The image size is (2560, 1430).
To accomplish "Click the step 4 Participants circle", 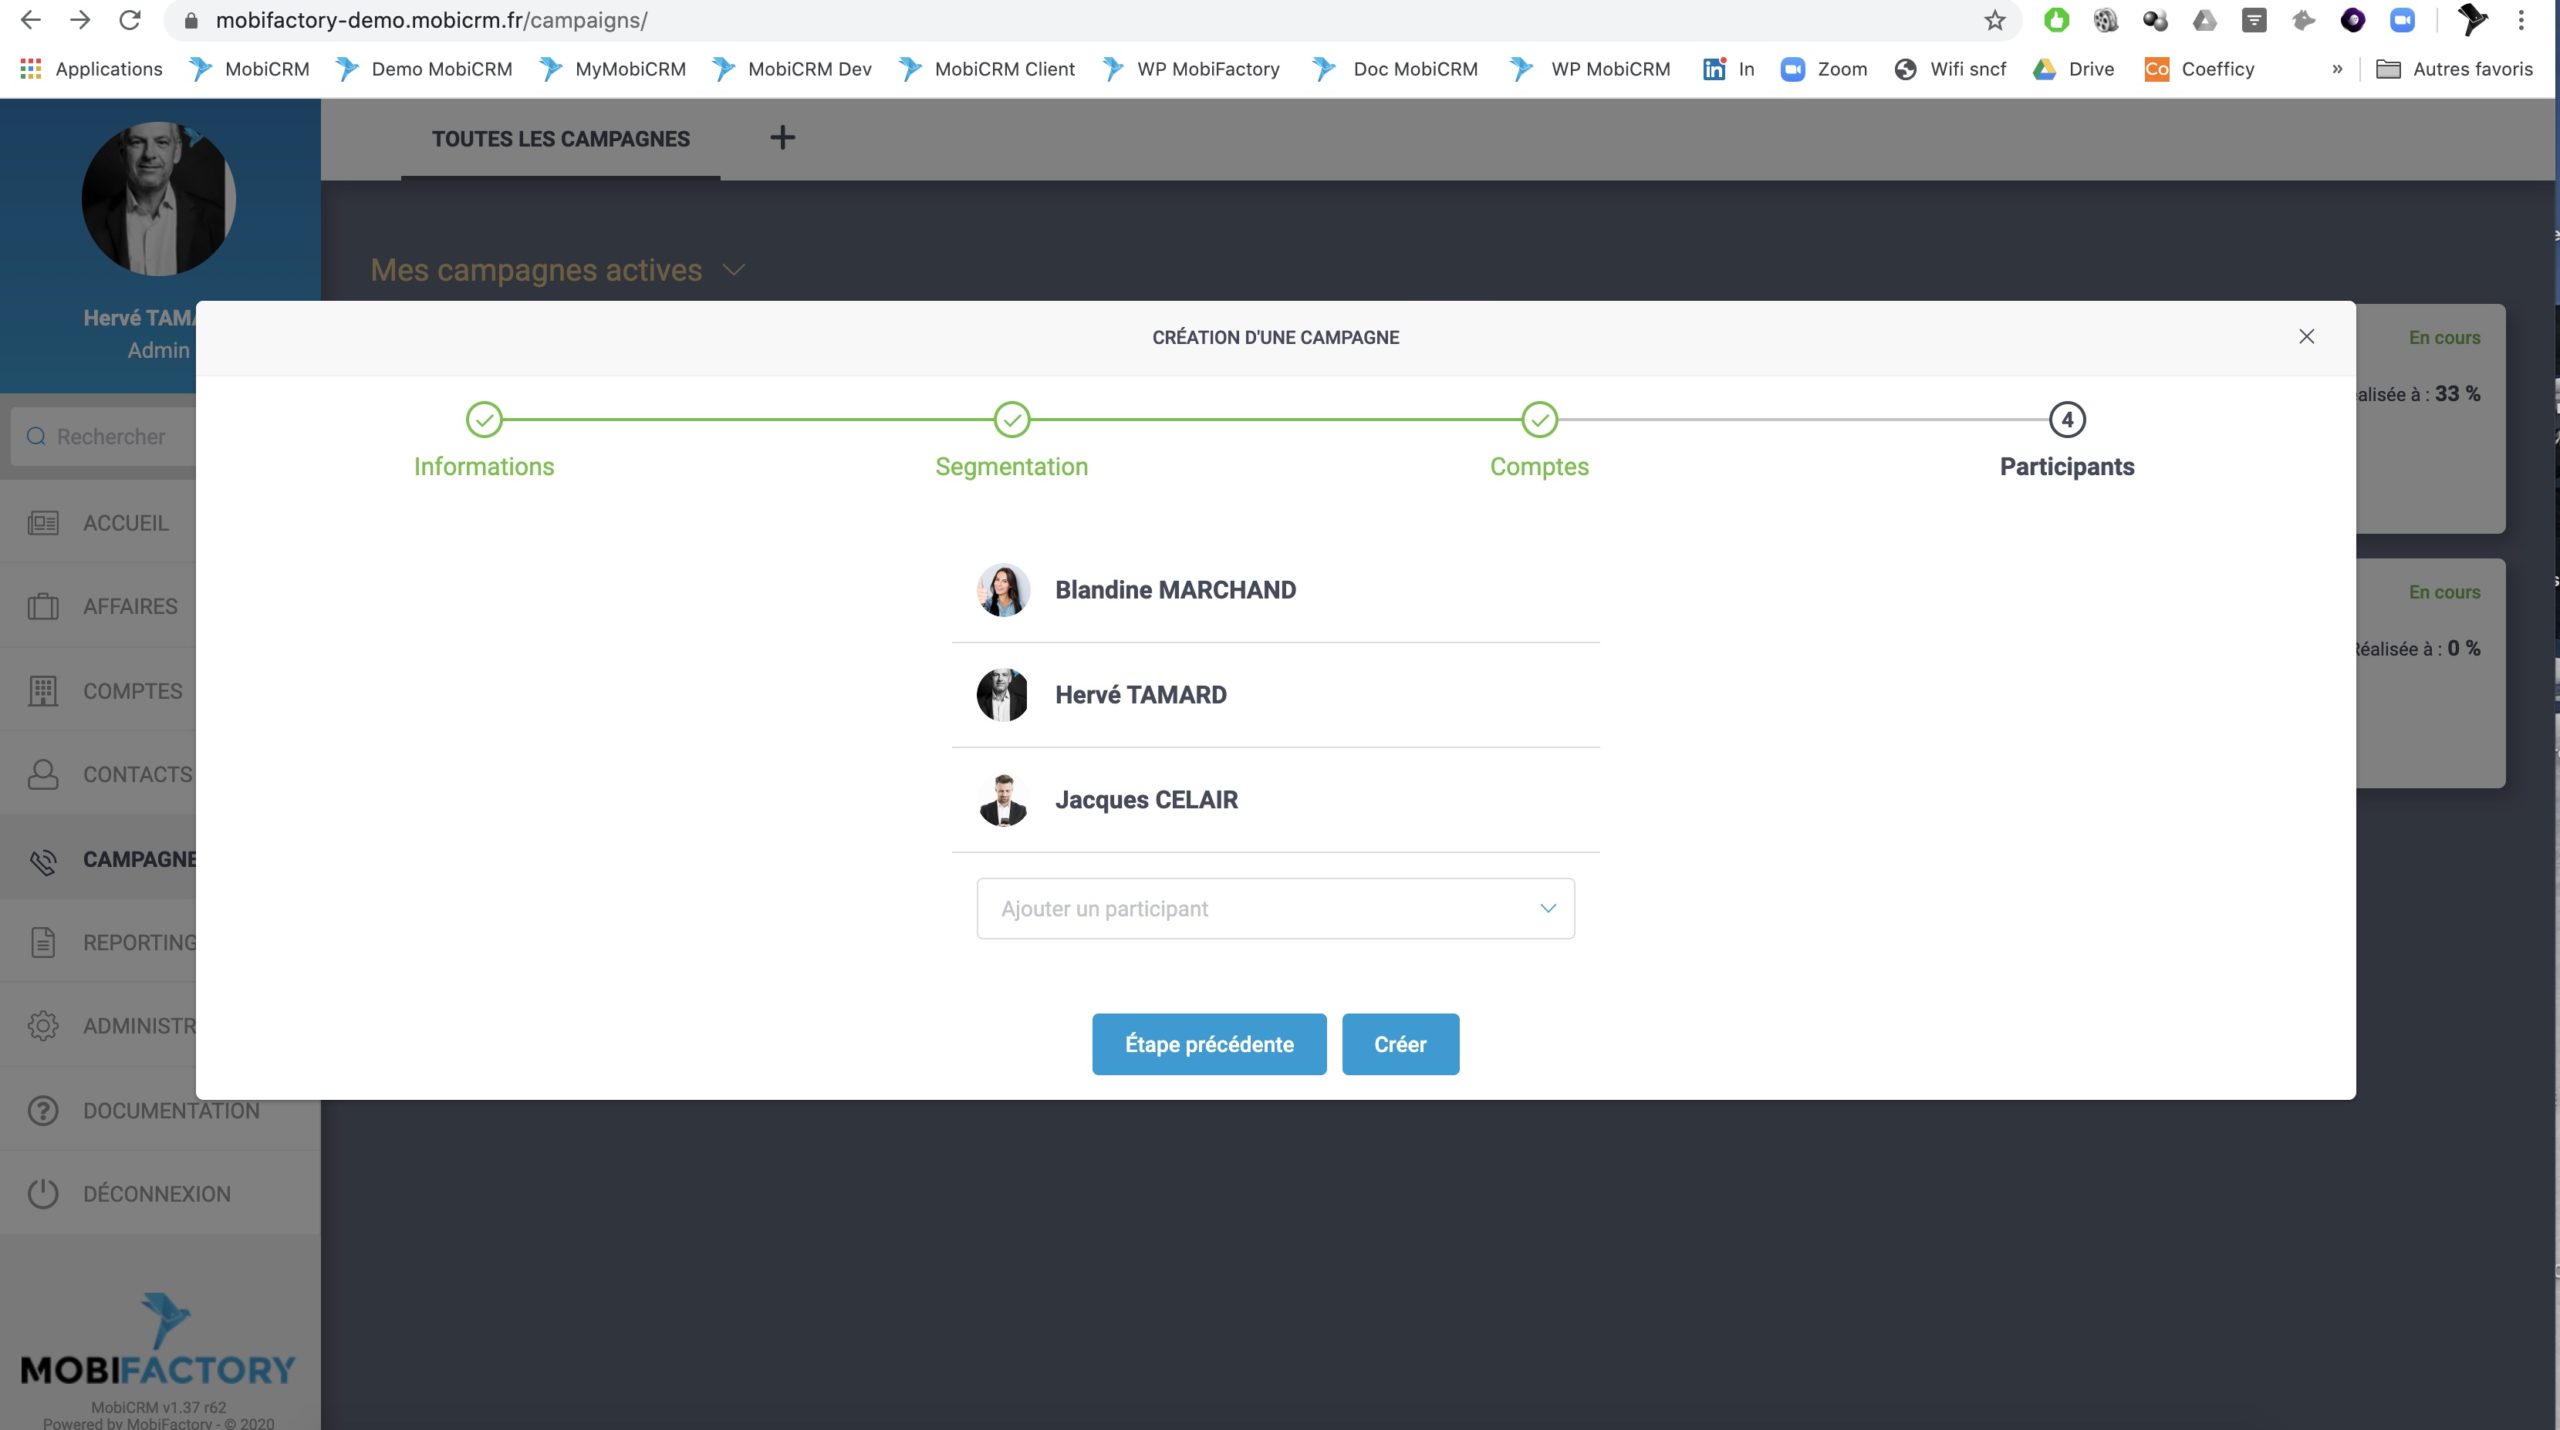I will pos(2067,420).
